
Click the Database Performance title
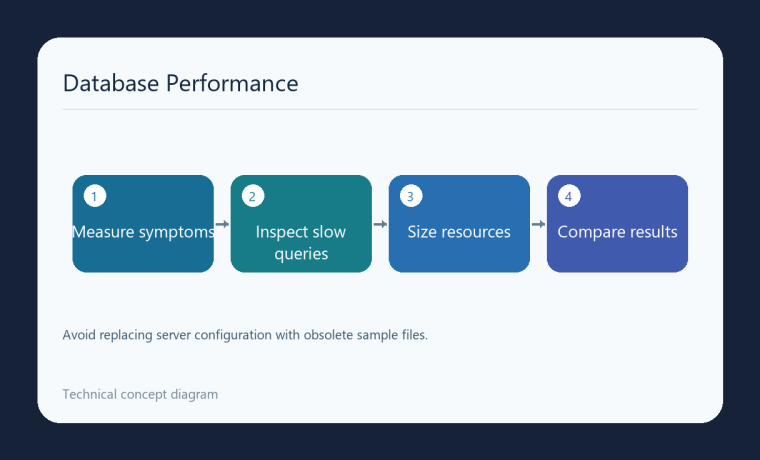pos(180,83)
